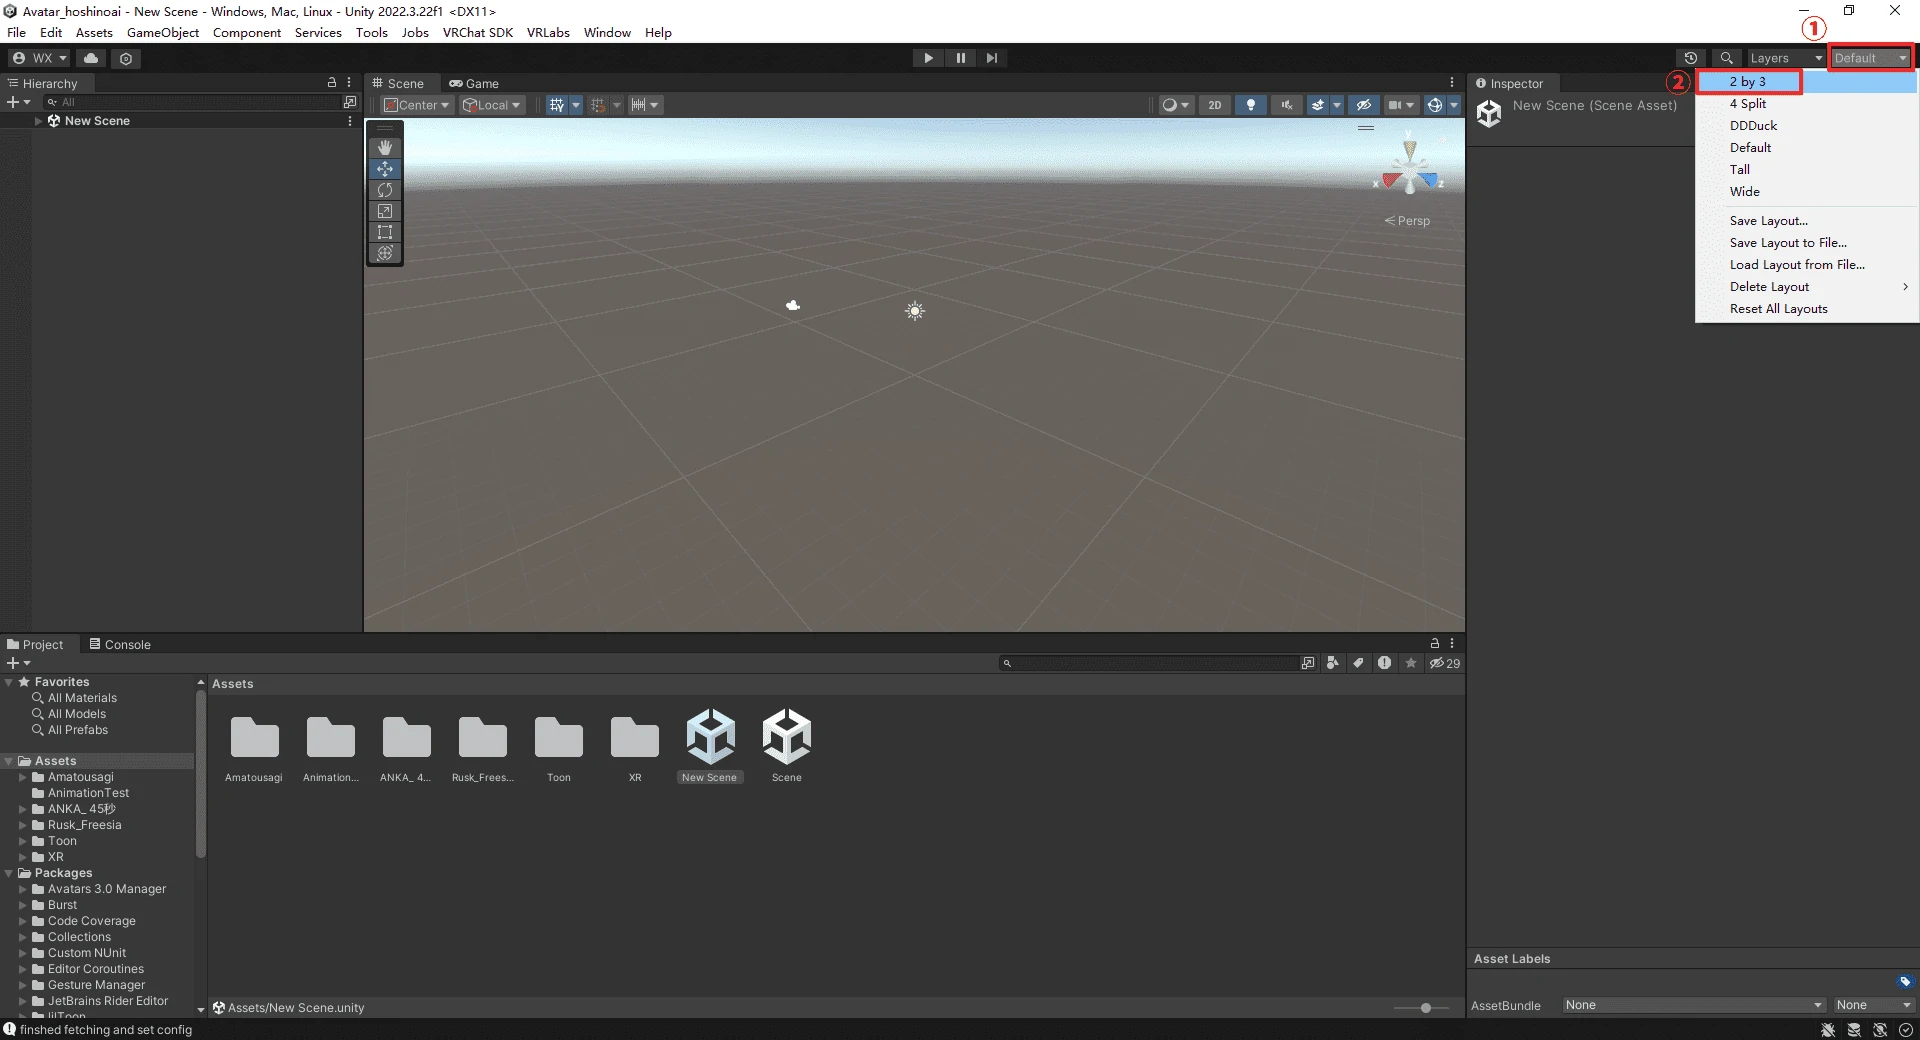1920x1040 pixels.
Task: Switch to the Game tab
Action: click(475, 83)
